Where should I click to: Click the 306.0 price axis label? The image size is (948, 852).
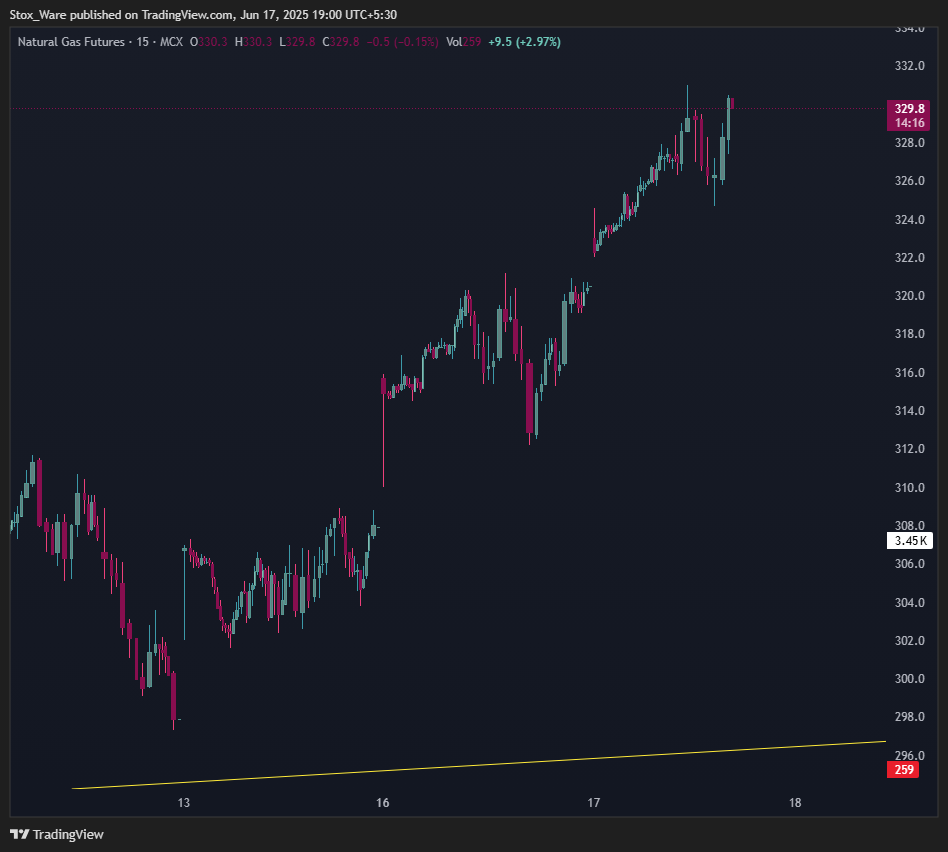[x=909, y=564]
